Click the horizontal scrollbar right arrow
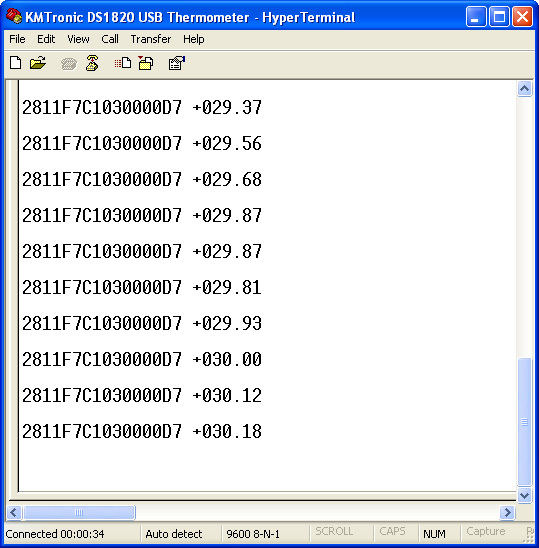The image size is (539, 548). pos(507,513)
